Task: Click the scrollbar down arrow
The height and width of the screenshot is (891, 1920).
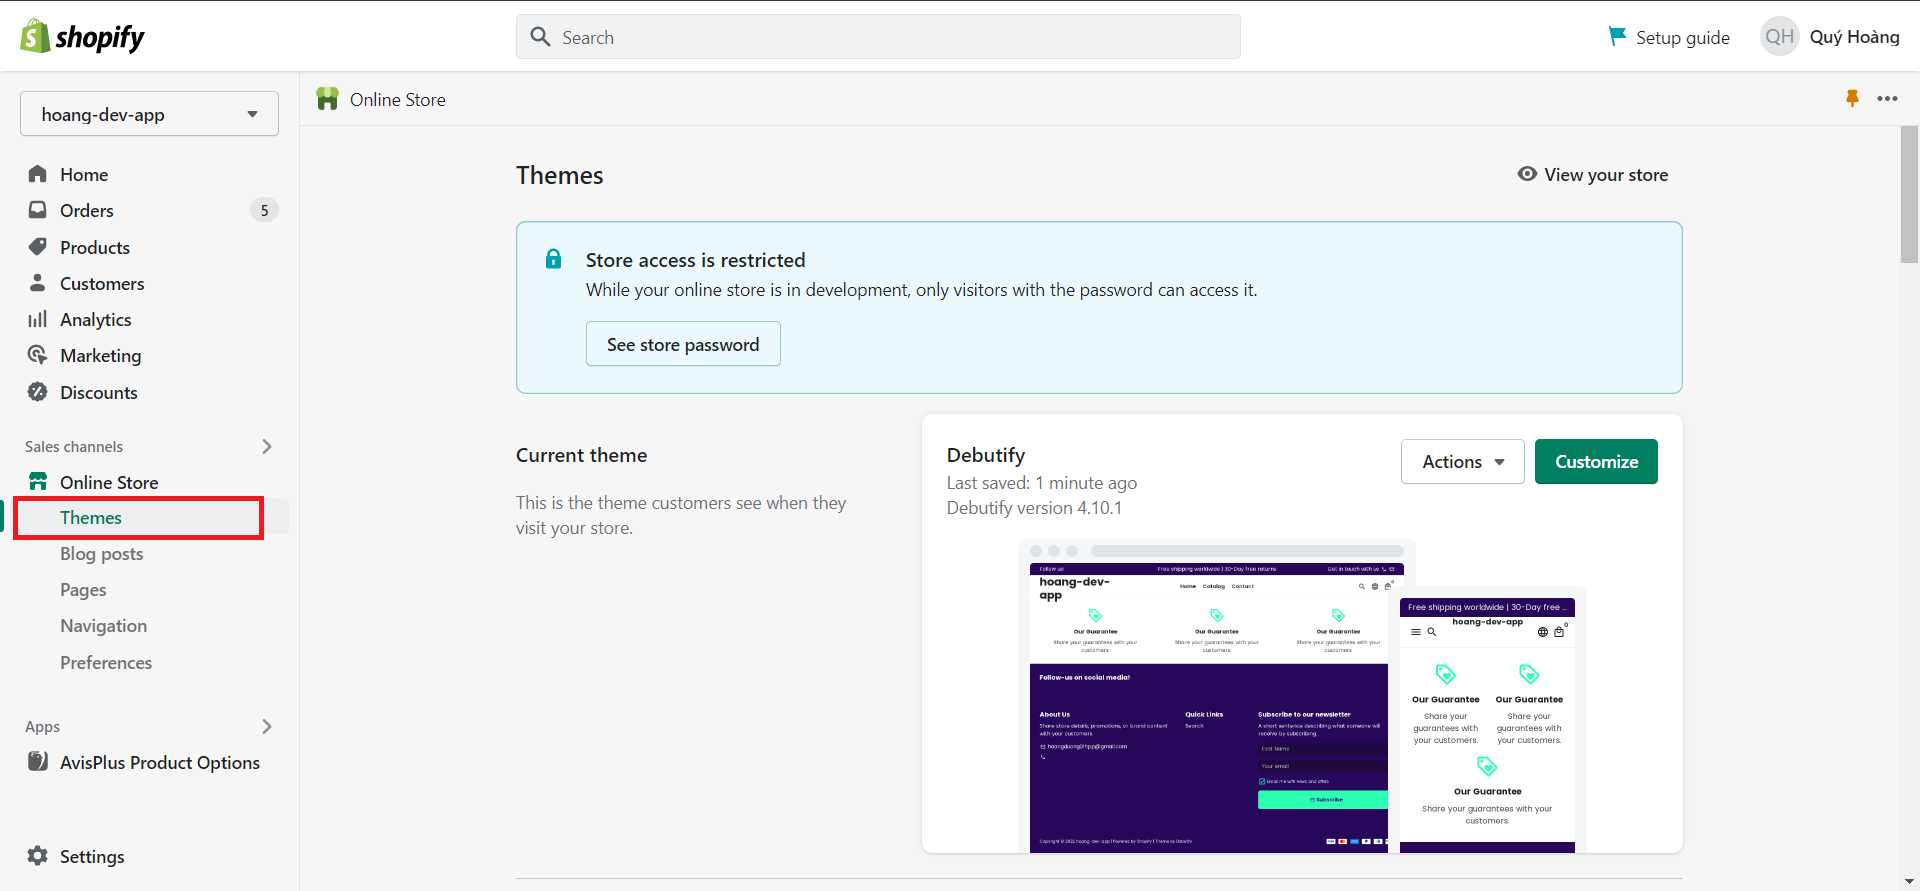Action: tap(1909, 881)
